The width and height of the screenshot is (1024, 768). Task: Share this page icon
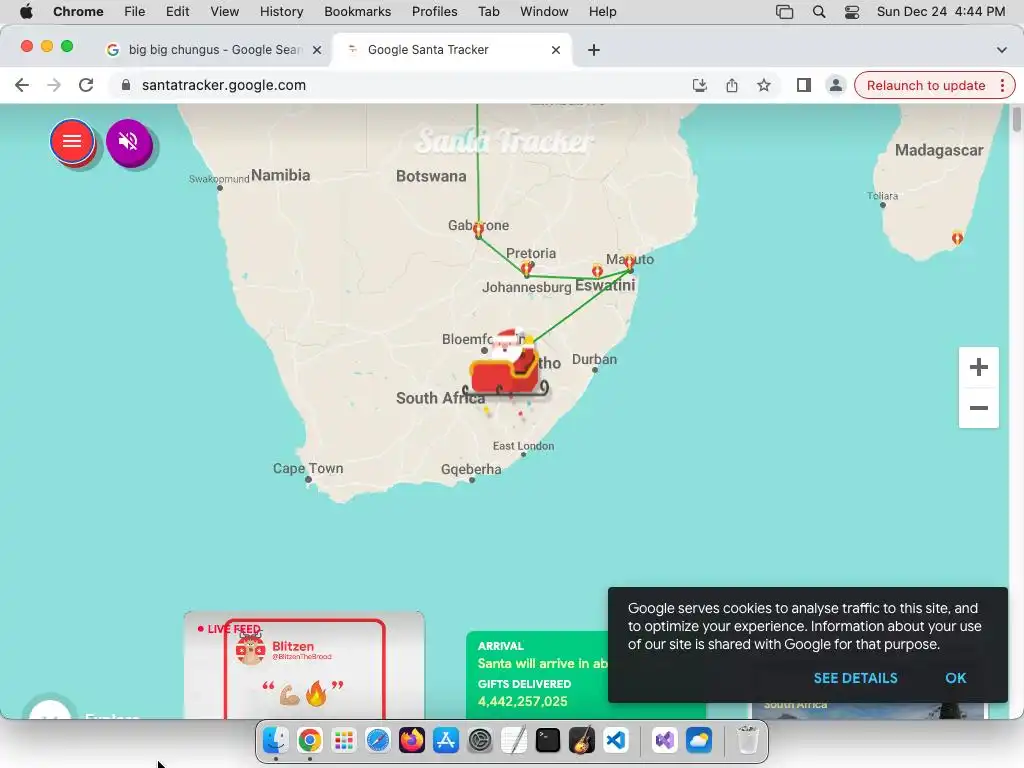click(x=731, y=86)
